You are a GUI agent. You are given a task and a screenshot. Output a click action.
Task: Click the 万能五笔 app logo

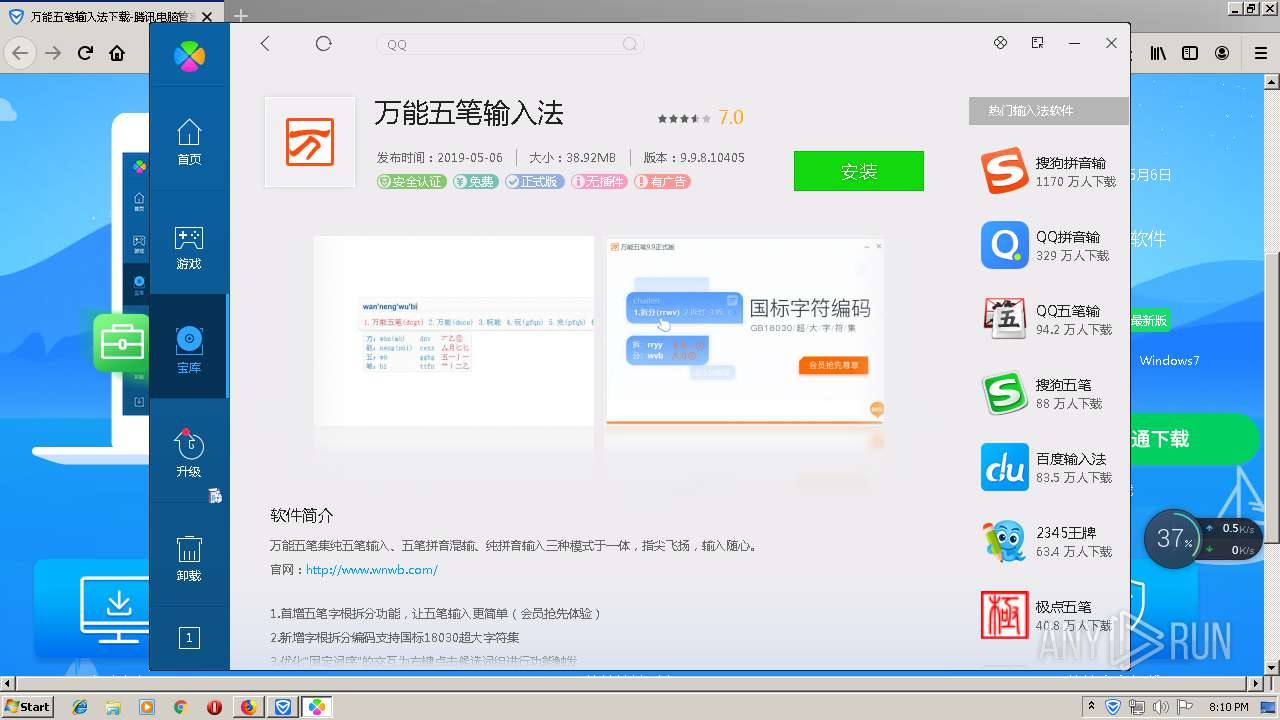[310, 142]
